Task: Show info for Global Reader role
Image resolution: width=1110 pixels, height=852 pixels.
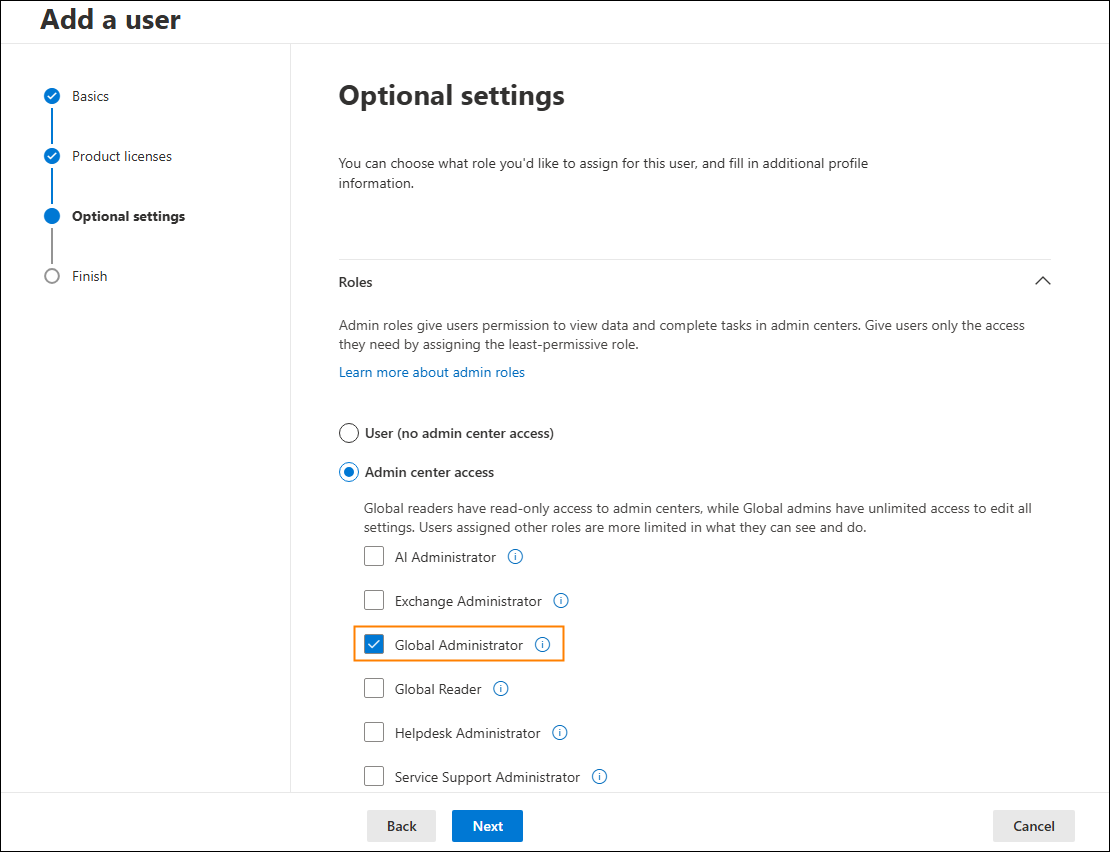Action: tap(500, 689)
